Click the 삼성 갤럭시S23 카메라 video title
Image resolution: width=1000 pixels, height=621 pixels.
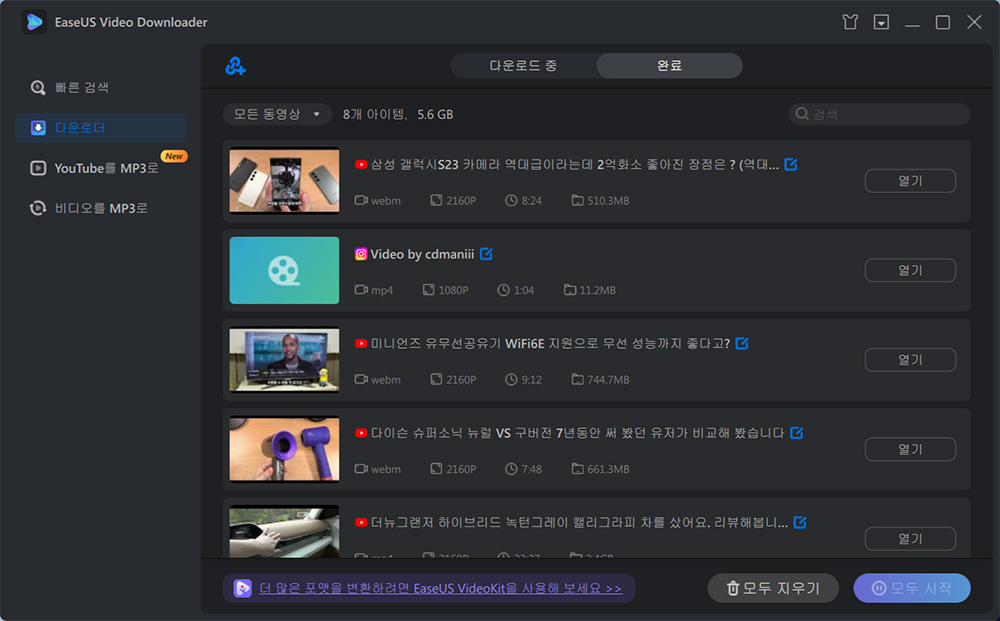click(575, 164)
